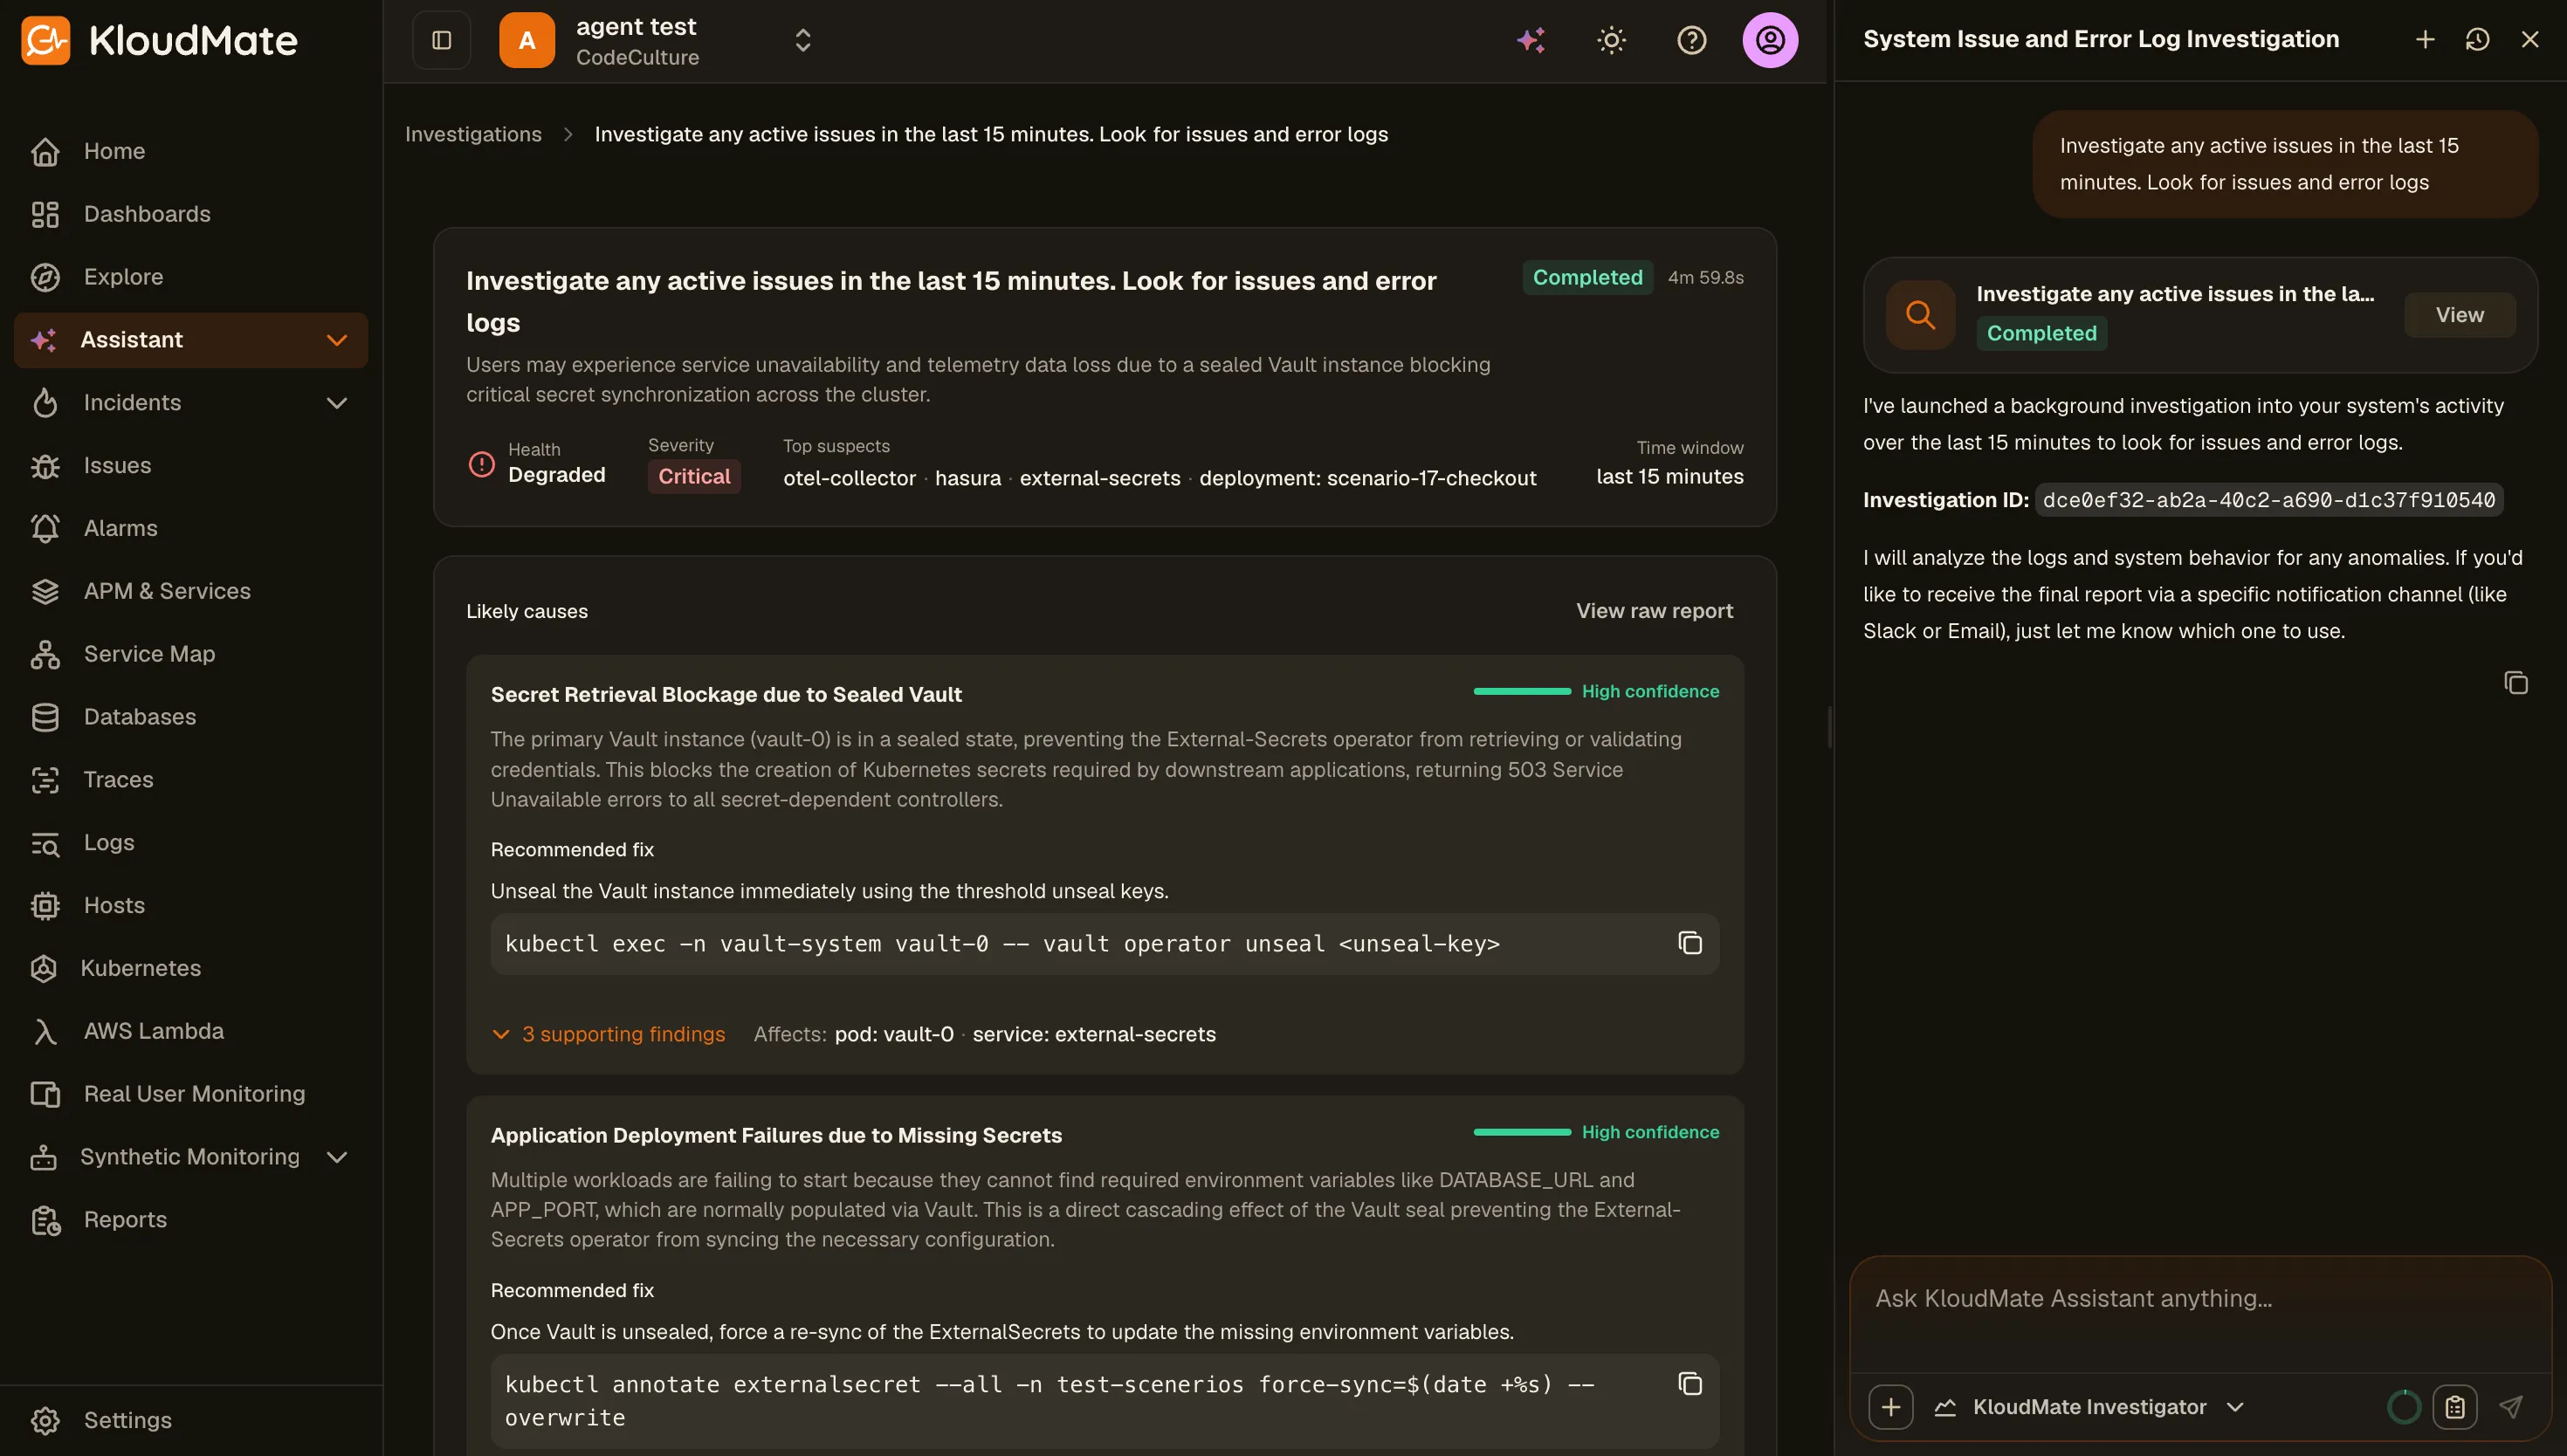2567x1456 pixels.
Task: Click the add attachment plus button
Action: click(x=1890, y=1407)
